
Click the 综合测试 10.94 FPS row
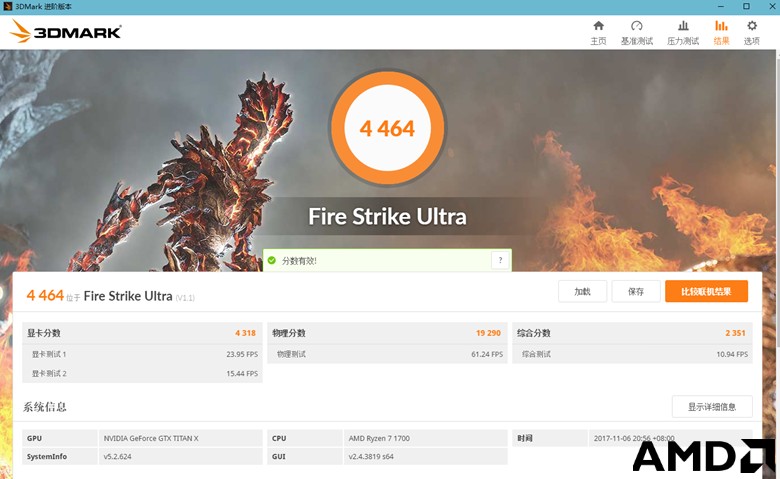point(632,354)
